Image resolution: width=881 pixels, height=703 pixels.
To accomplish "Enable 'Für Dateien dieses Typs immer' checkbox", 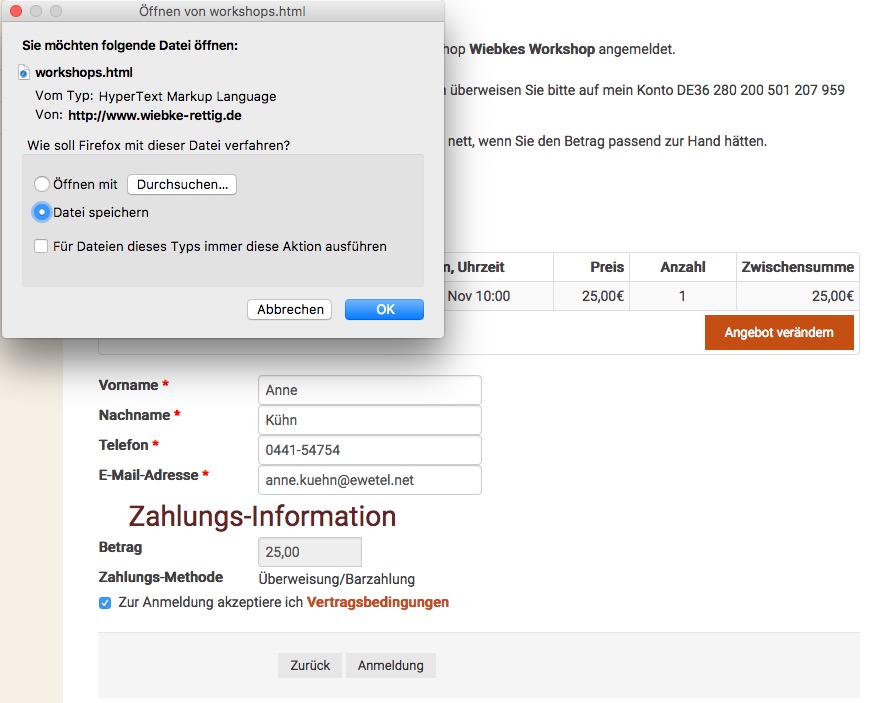I will pyautogui.click(x=41, y=246).
